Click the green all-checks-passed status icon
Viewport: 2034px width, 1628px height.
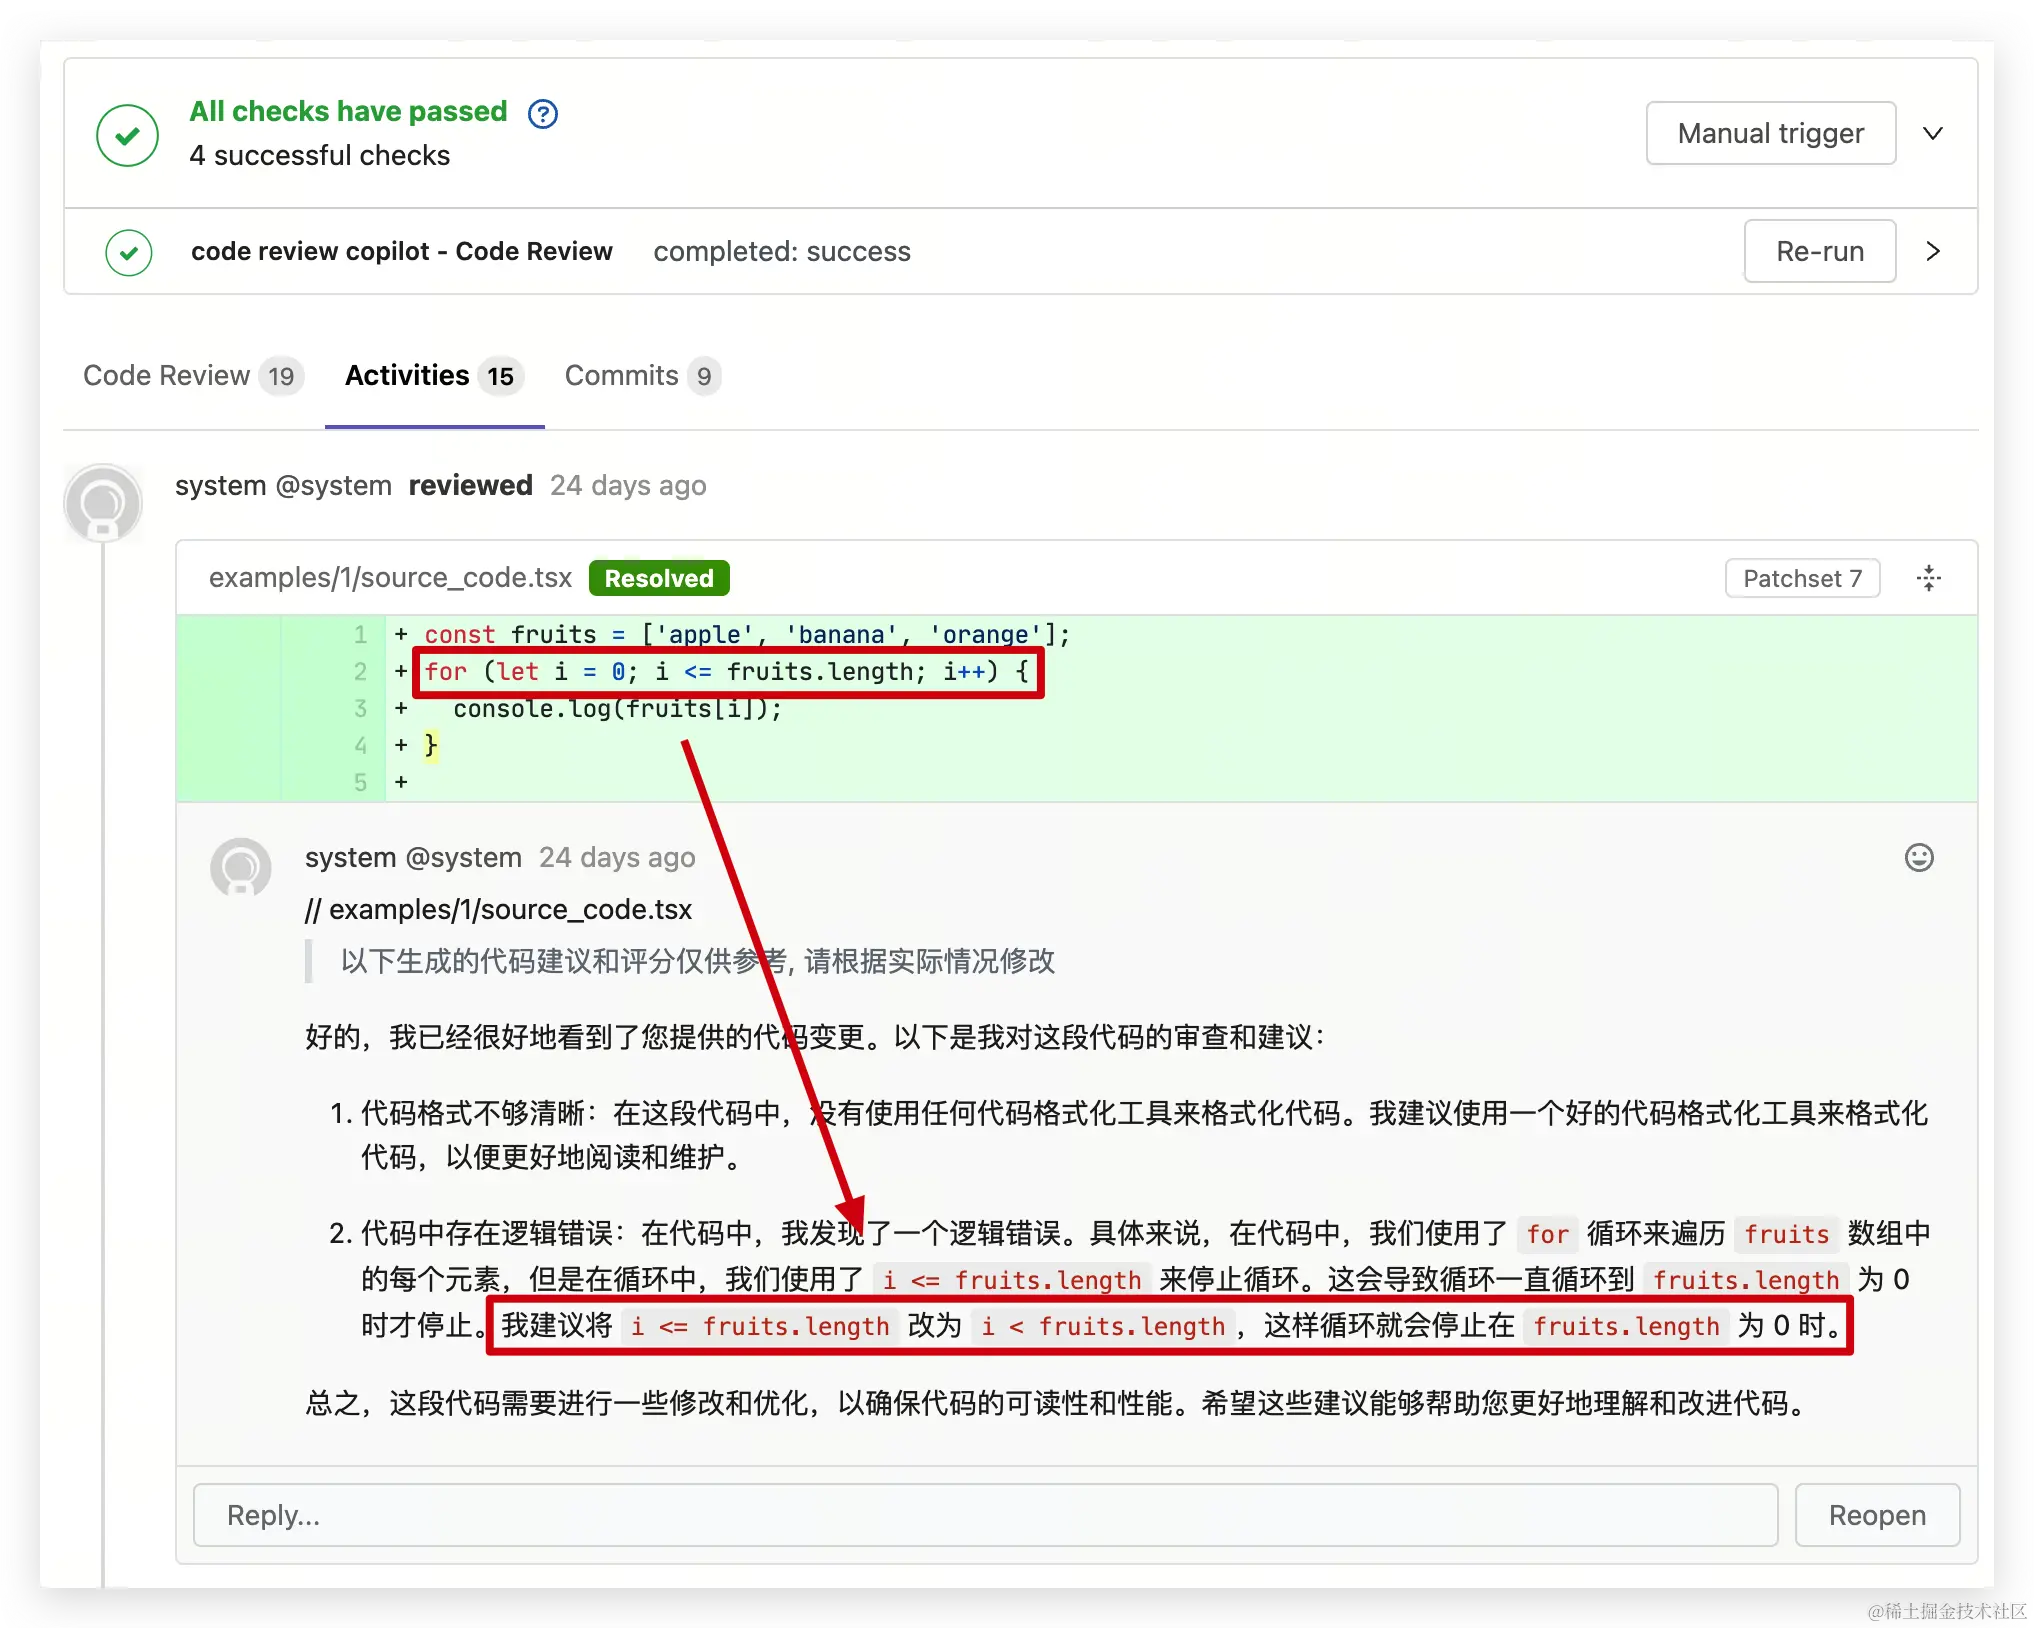(x=127, y=135)
